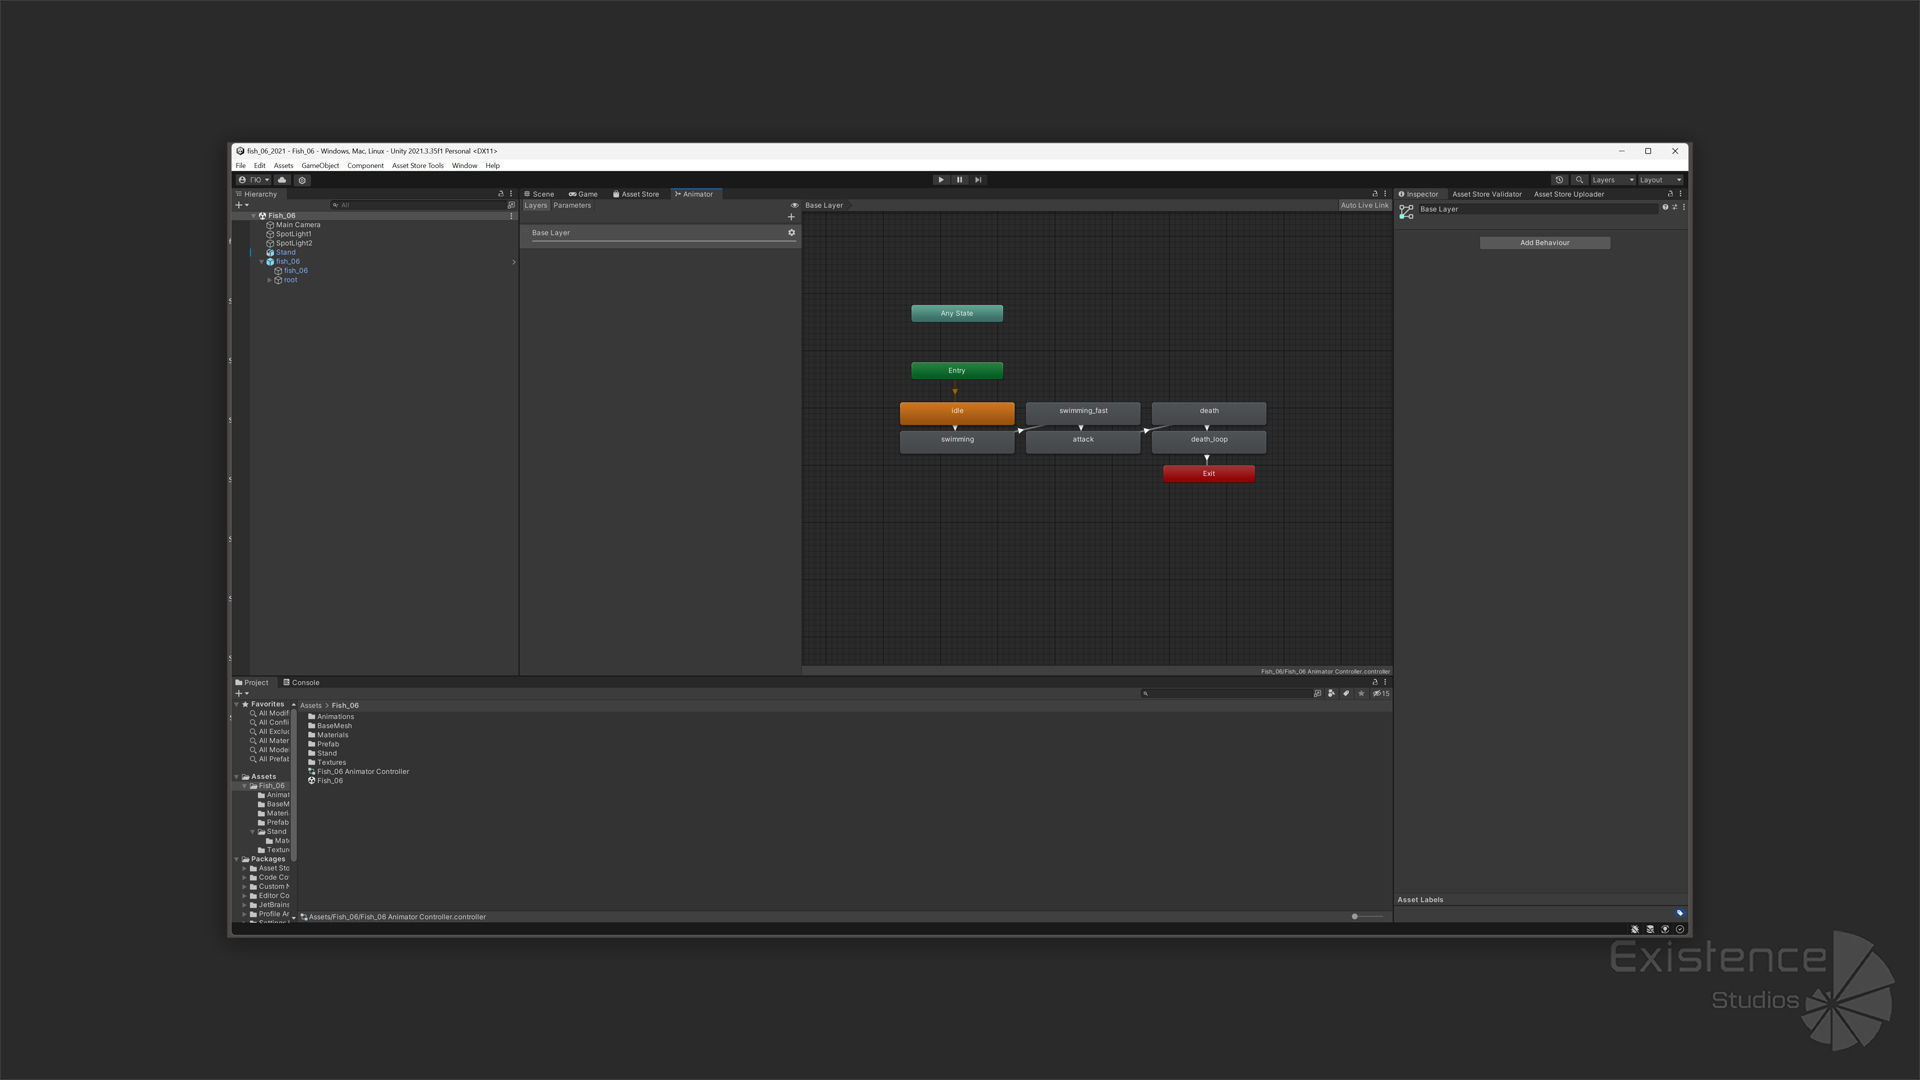Image resolution: width=1920 pixels, height=1080 pixels.
Task: Add a new animator layer with plus
Action: click(x=791, y=217)
